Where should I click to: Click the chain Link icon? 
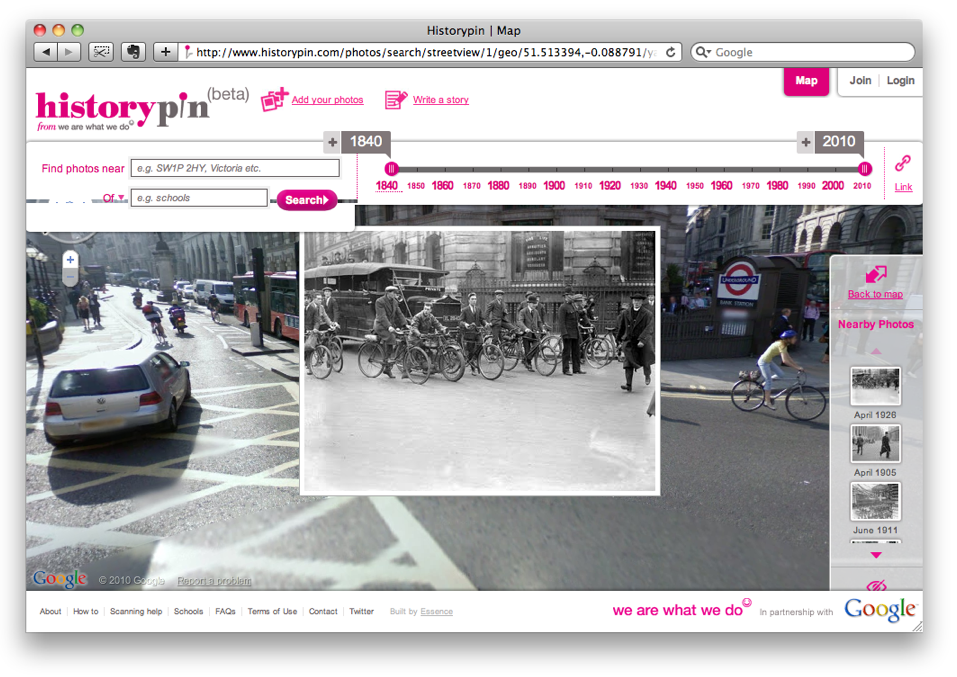click(x=903, y=163)
